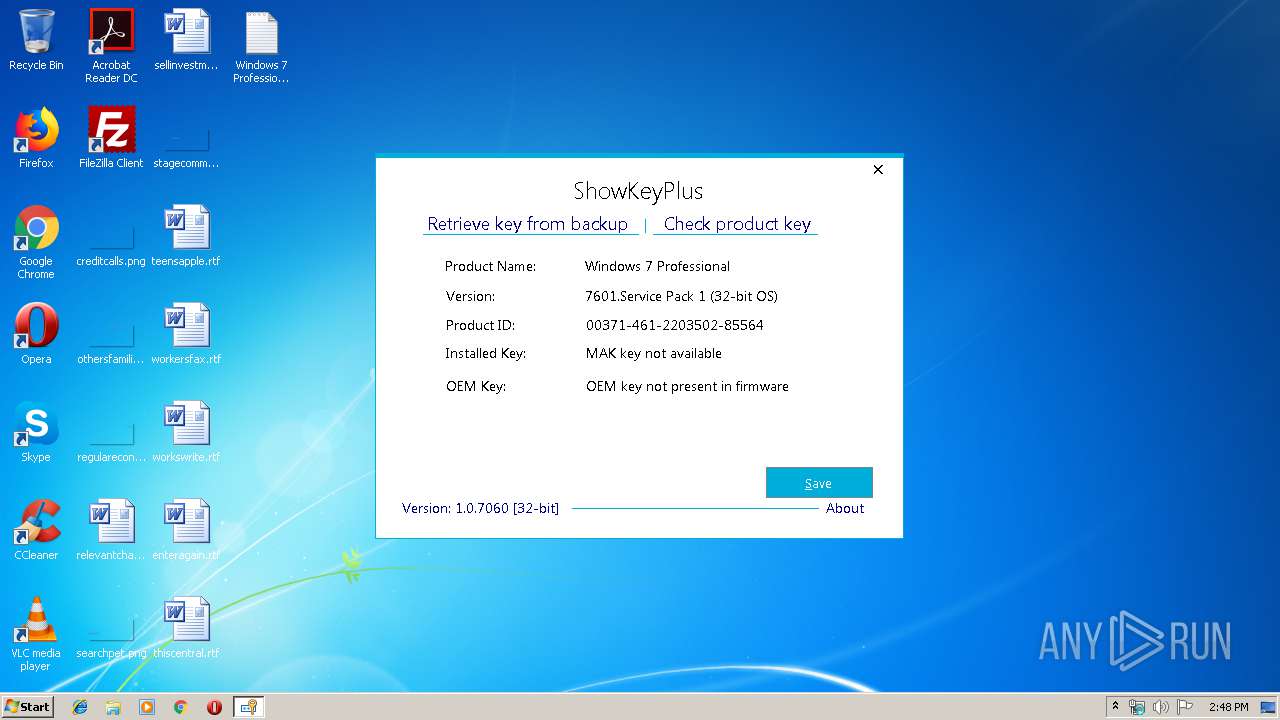
Task: Launch FileZilla Client shortcut
Action: (x=111, y=139)
